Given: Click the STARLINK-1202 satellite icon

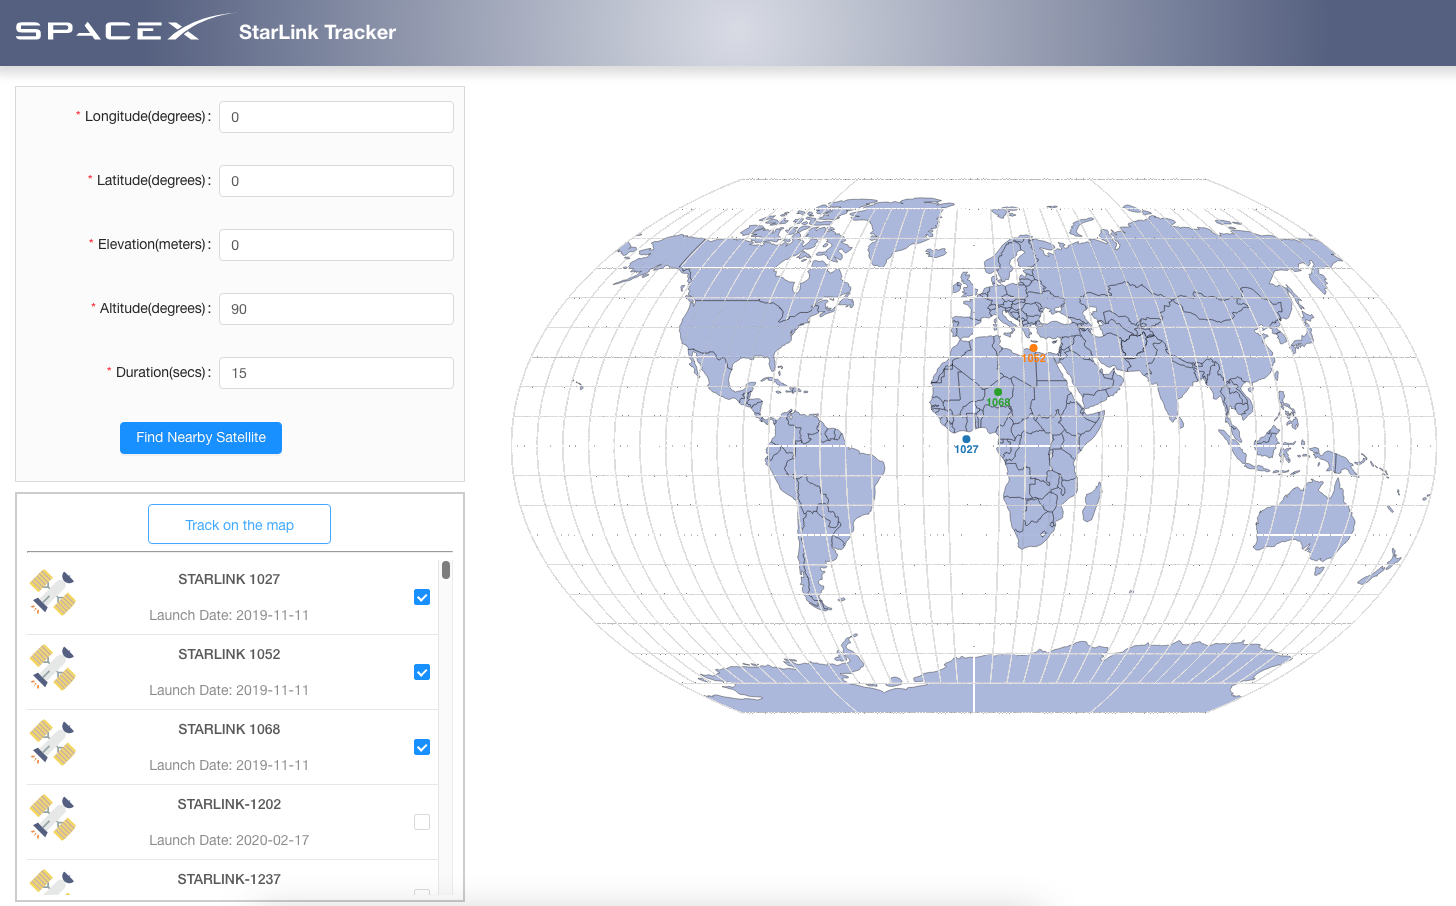Looking at the screenshot, I should click(x=53, y=818).
